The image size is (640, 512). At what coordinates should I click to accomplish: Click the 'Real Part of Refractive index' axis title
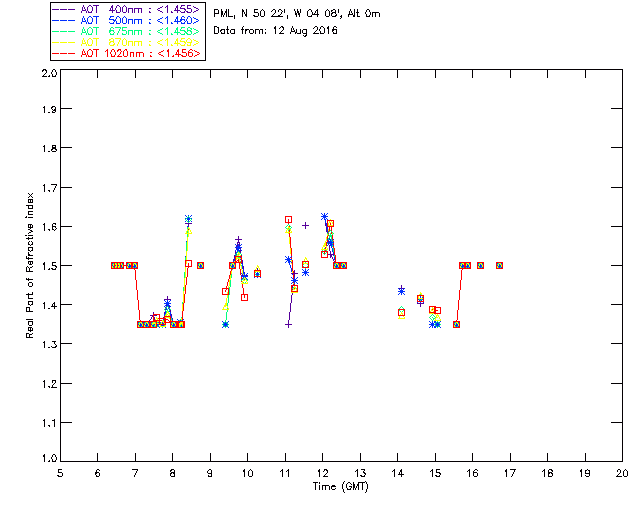tap(29, 265)
